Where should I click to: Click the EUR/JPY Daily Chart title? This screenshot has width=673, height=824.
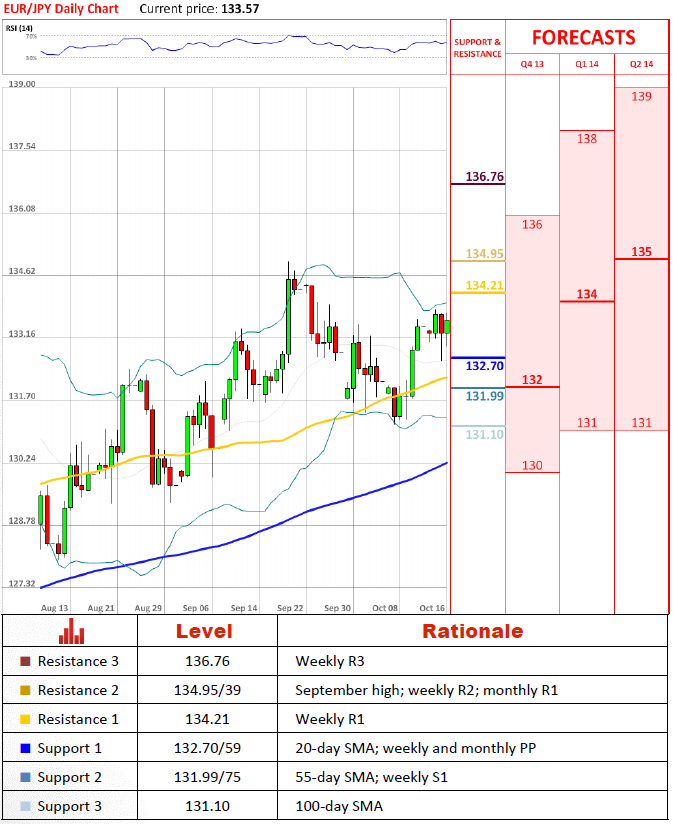coord(61,9)
